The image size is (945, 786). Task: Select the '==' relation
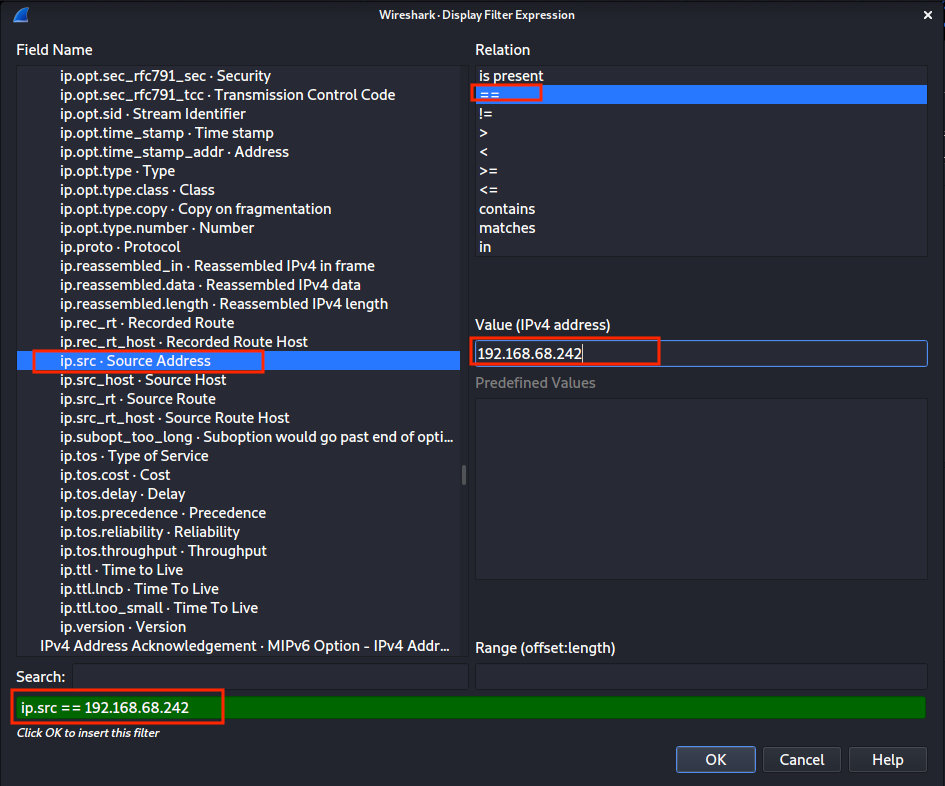point(701,95)
